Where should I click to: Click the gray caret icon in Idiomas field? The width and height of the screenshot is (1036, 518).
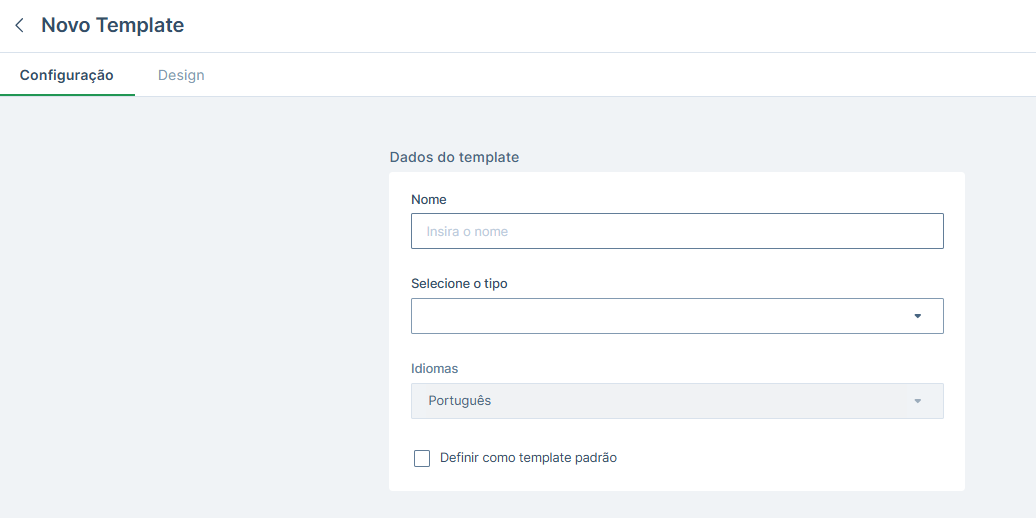click(x=917, y=401)
